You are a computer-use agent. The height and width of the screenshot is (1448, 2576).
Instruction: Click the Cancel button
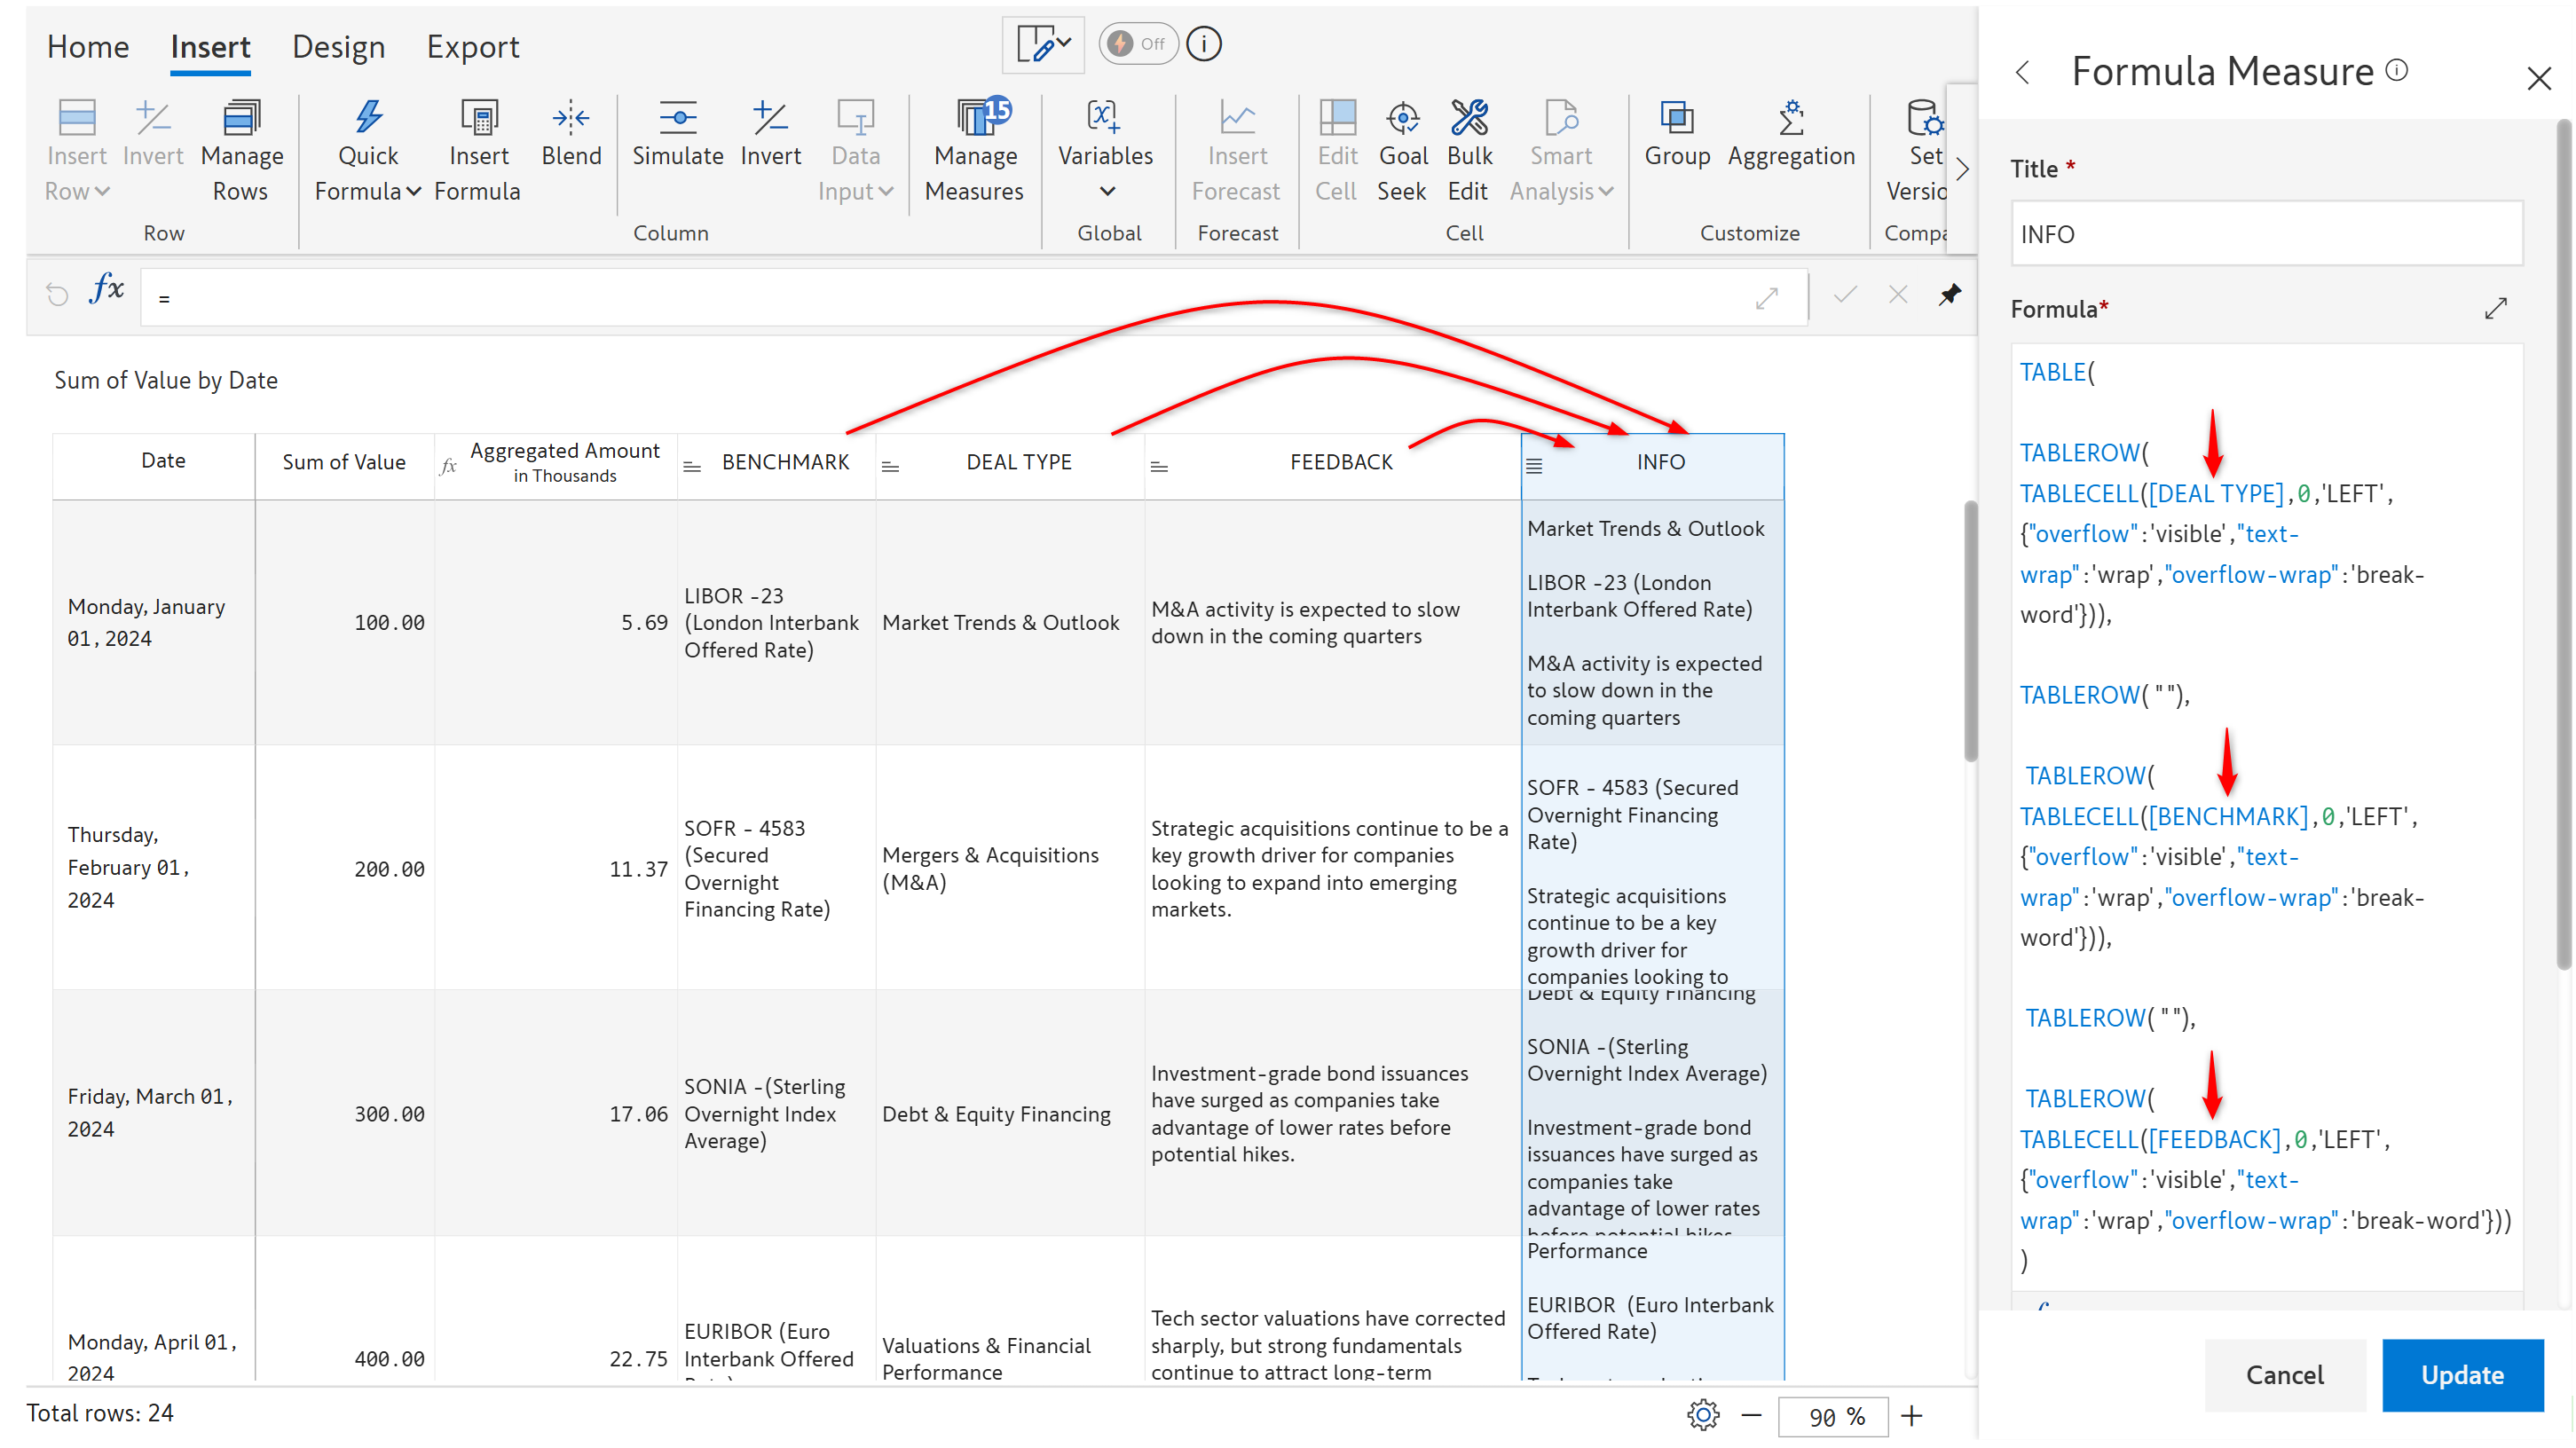click(x=2284, y=1374)
